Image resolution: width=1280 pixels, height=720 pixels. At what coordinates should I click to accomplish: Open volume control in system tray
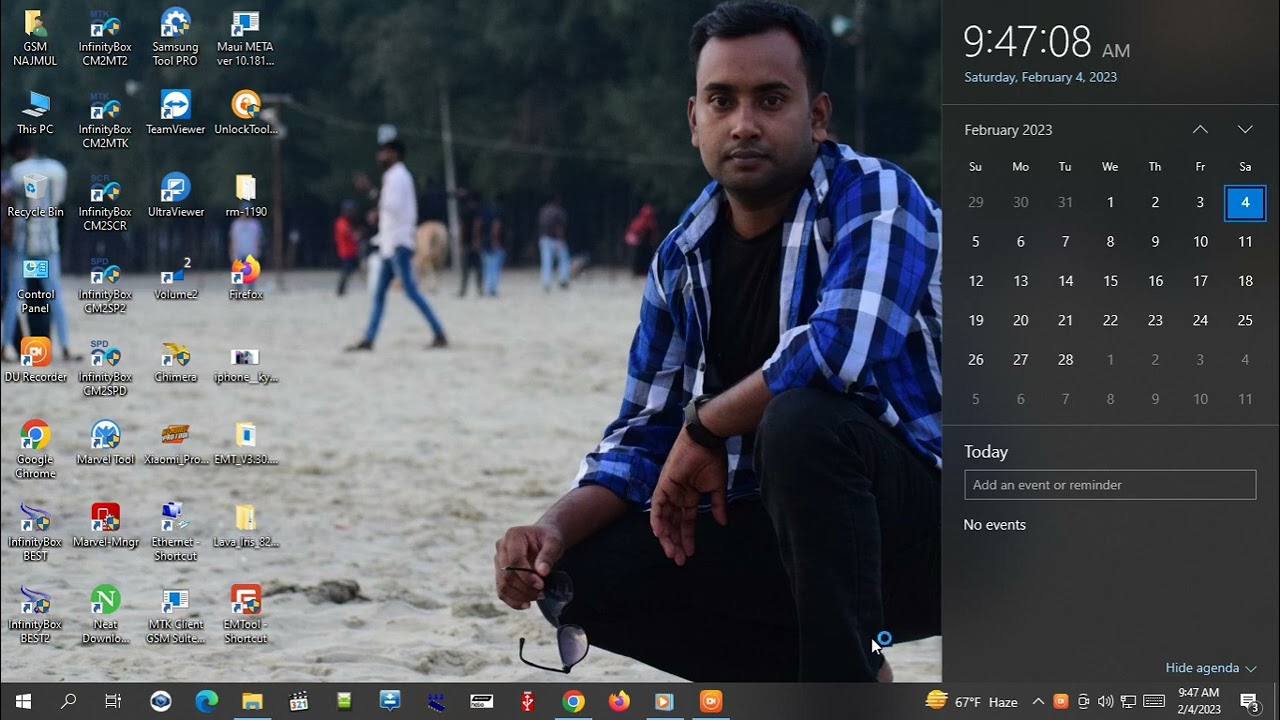[1105, 702]
